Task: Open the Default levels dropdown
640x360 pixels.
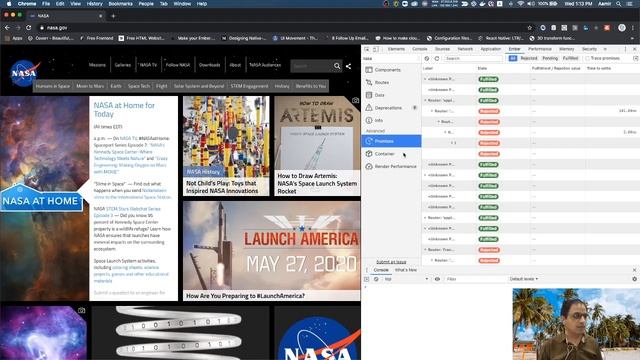Action: point(524,279)
